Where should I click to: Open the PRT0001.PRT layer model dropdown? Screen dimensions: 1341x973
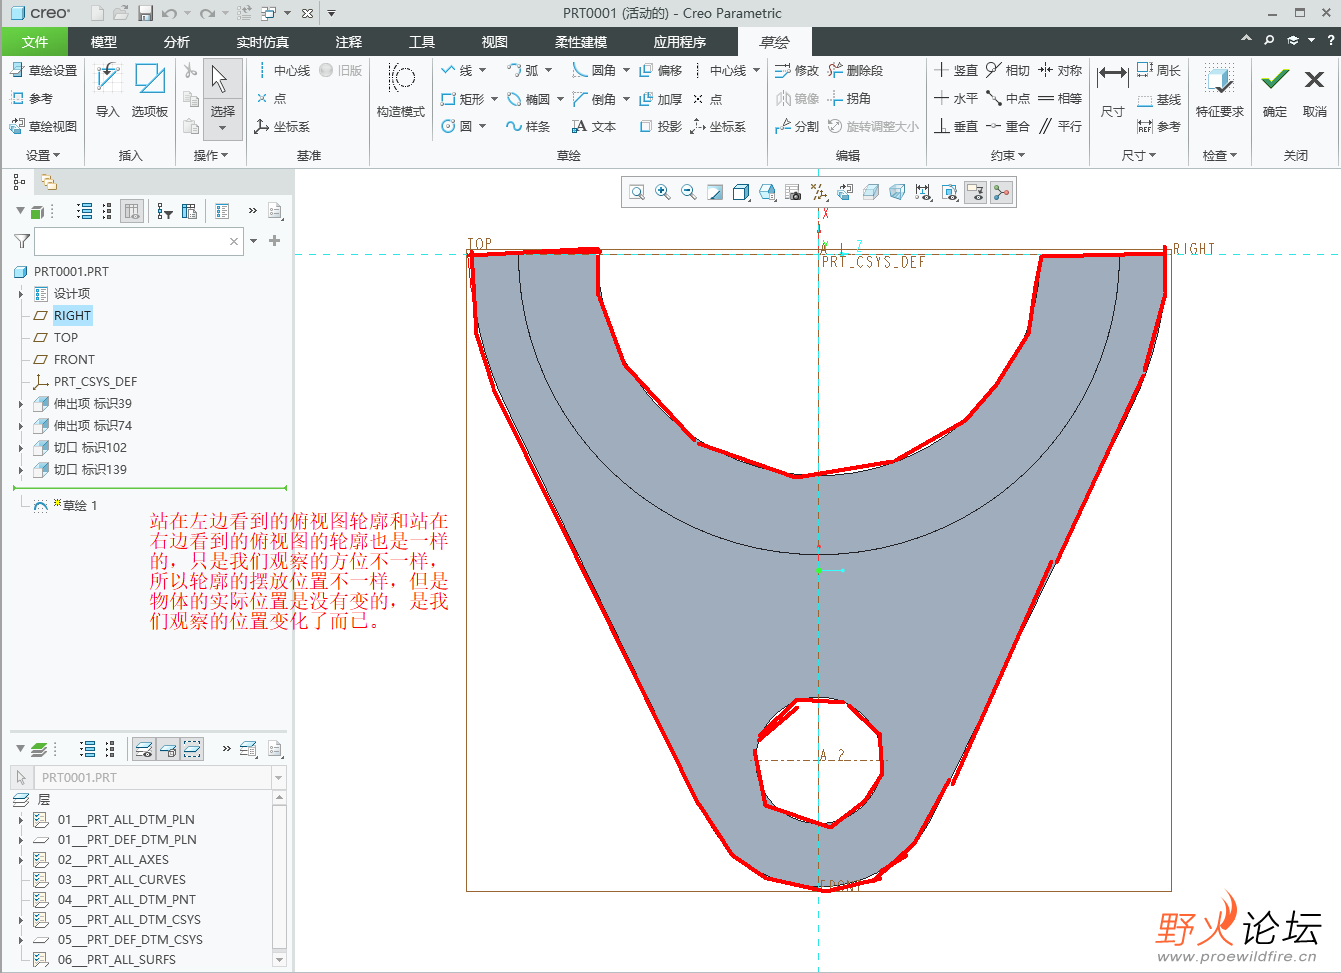[278, 778]
